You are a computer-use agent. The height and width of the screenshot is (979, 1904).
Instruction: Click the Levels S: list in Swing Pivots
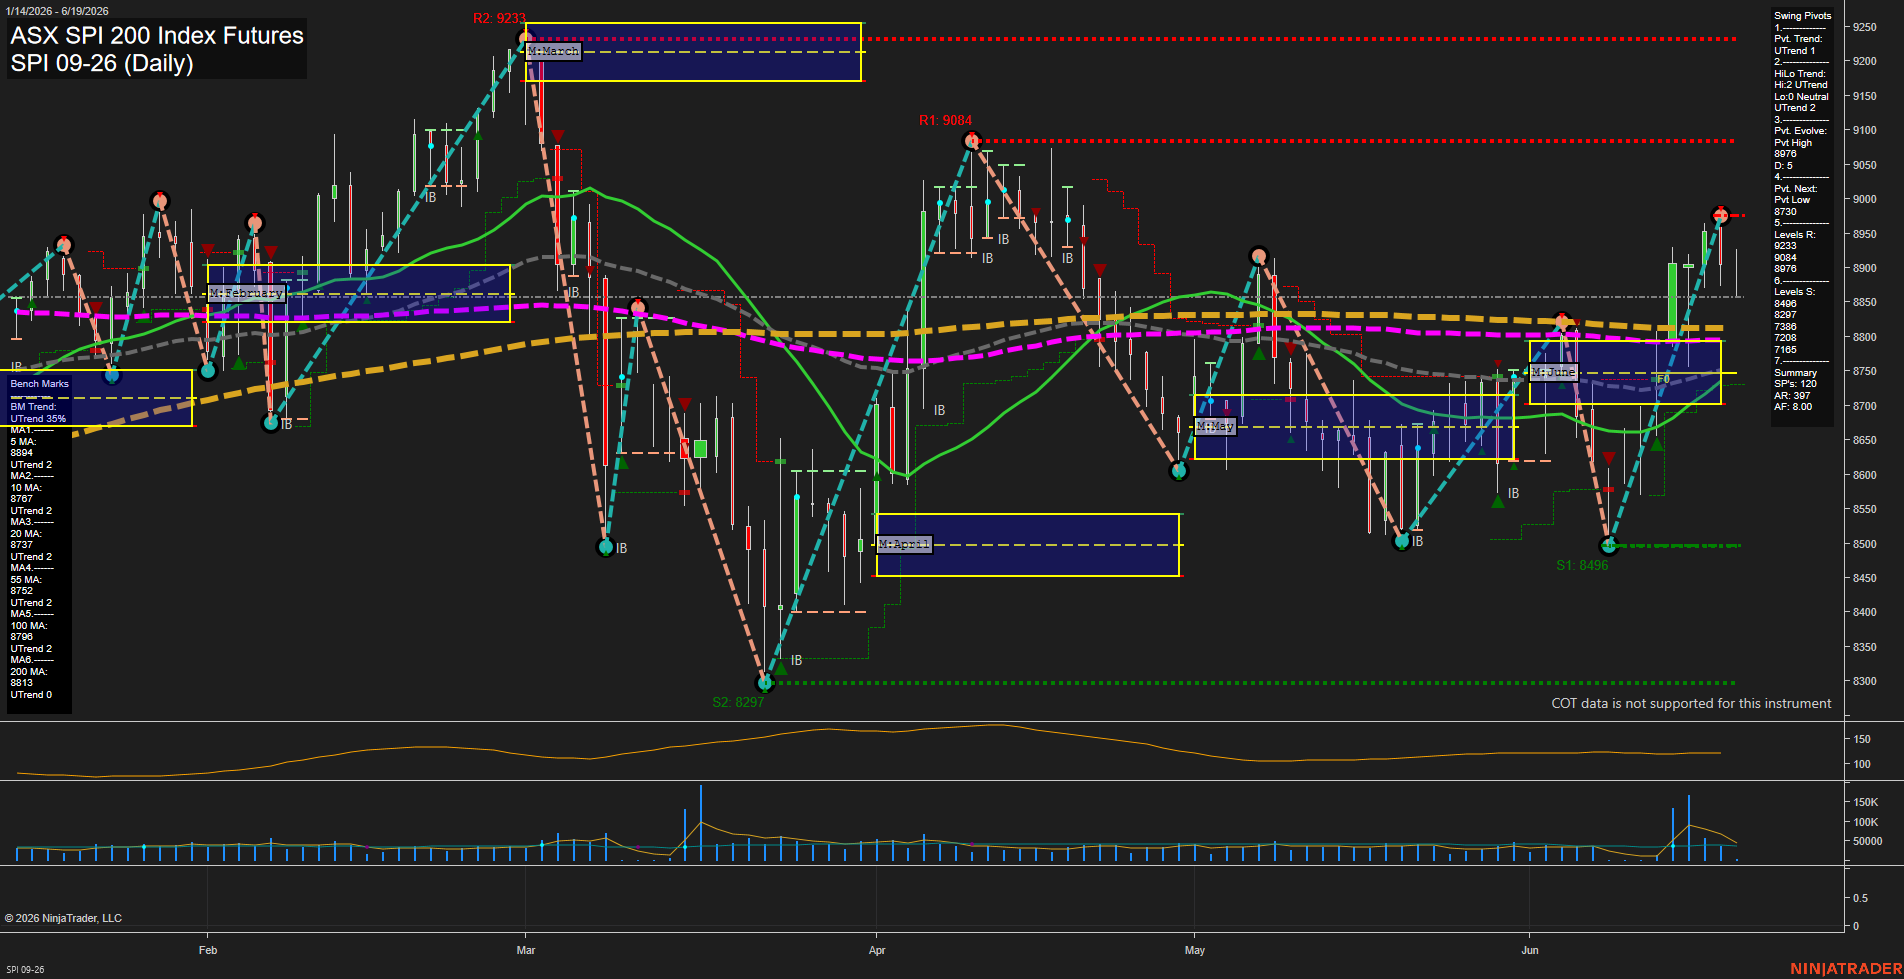[1794, 321]
